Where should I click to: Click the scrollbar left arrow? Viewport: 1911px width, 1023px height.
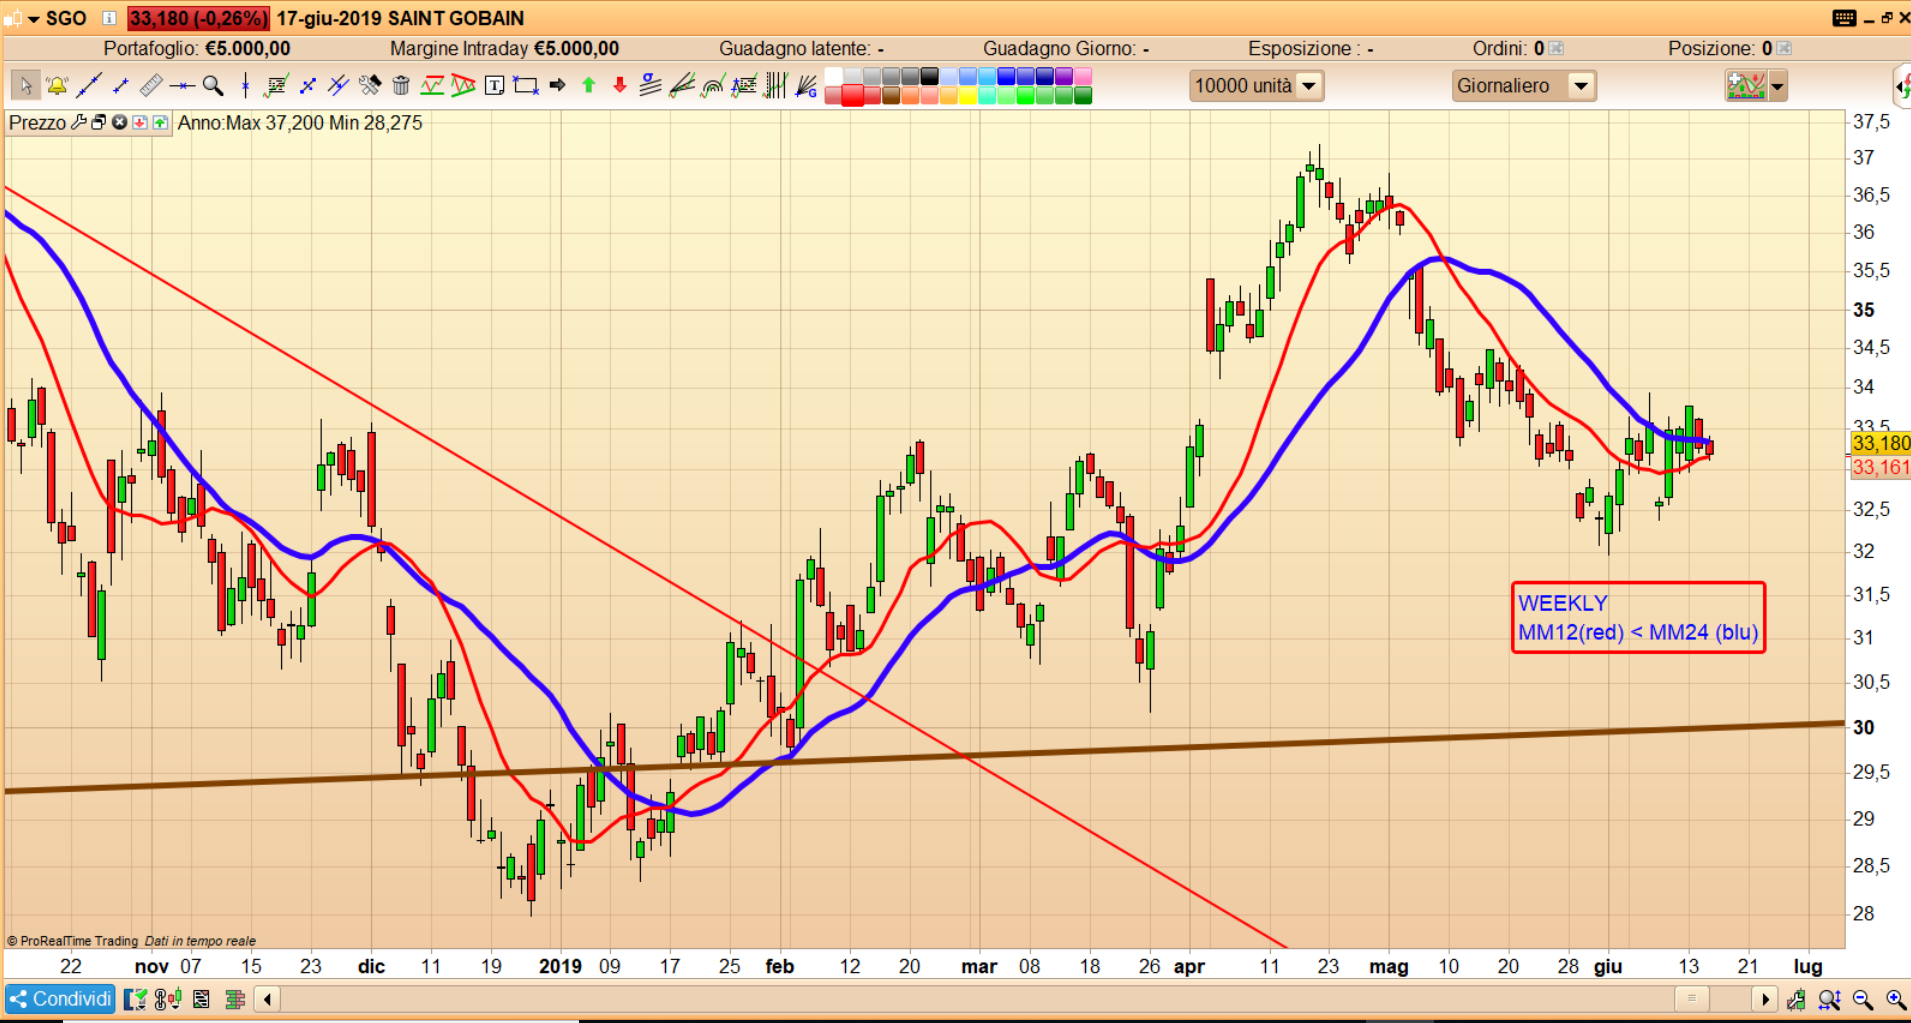pyautogui.click(x=267, y=999)
